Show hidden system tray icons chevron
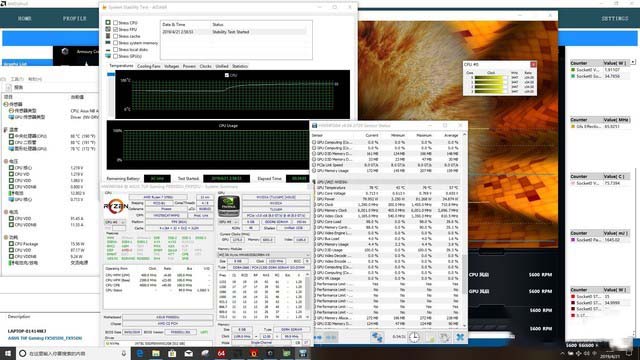 [x=562, y=353]
